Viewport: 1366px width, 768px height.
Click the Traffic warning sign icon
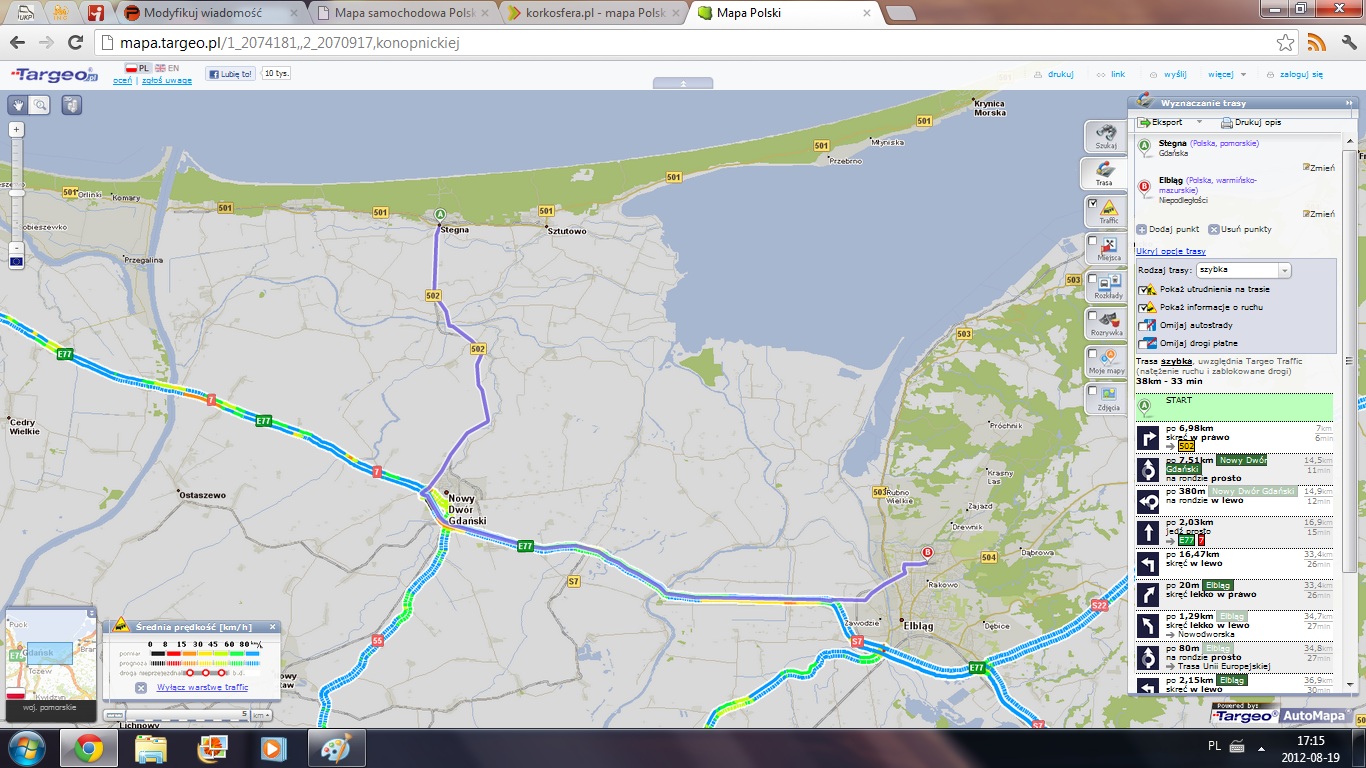point(1109,208)
